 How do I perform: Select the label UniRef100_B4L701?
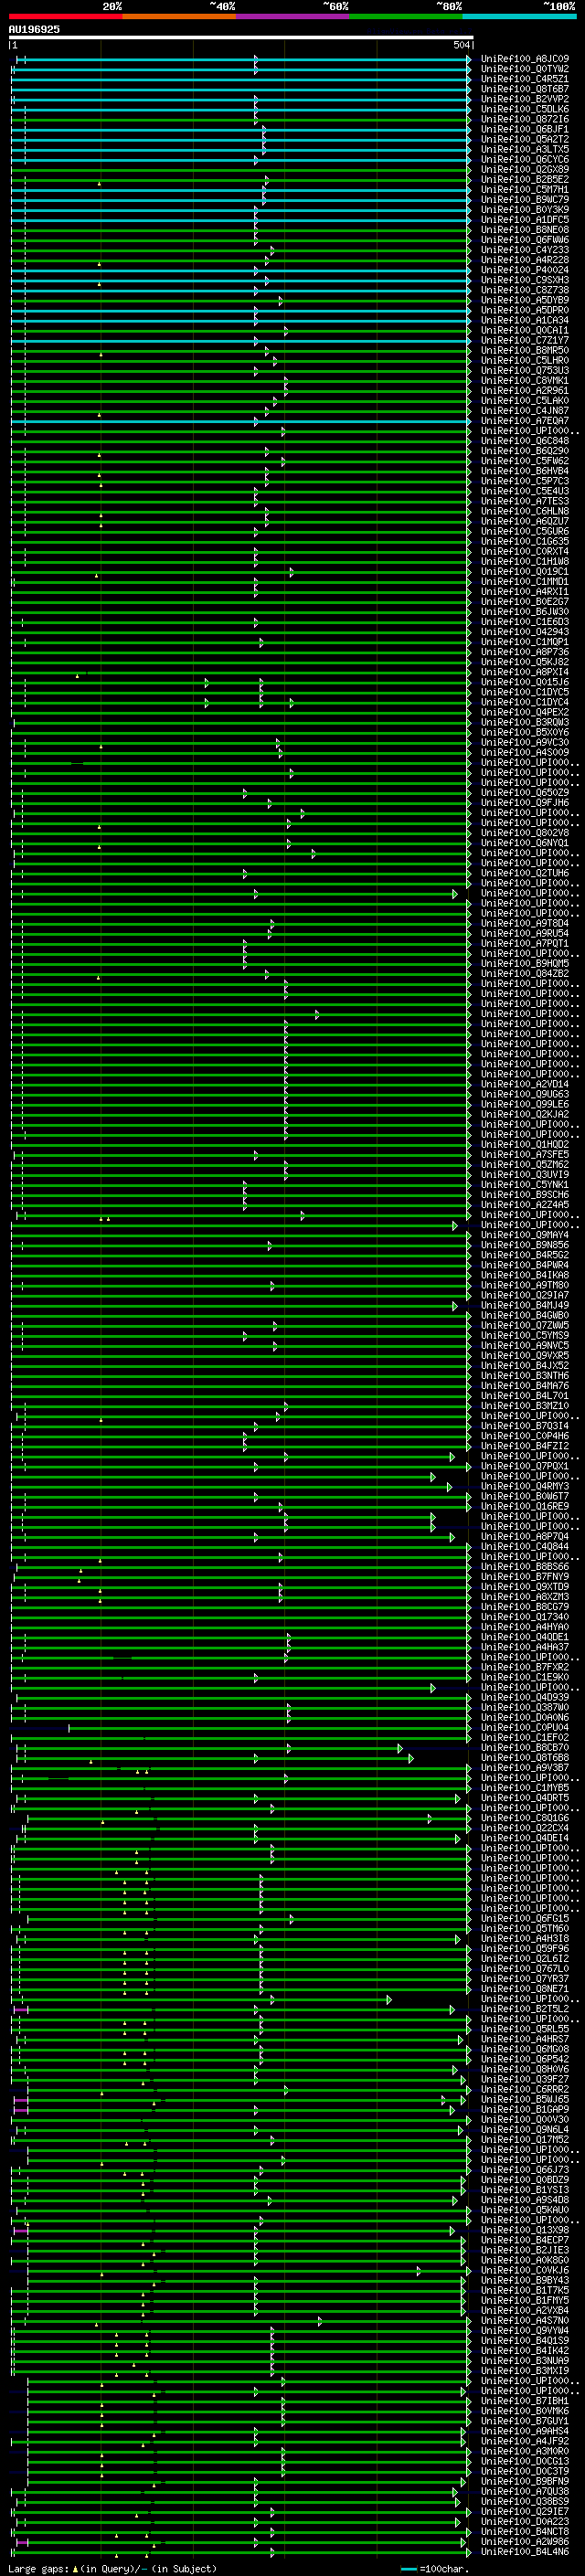[x=524, y=1396]
